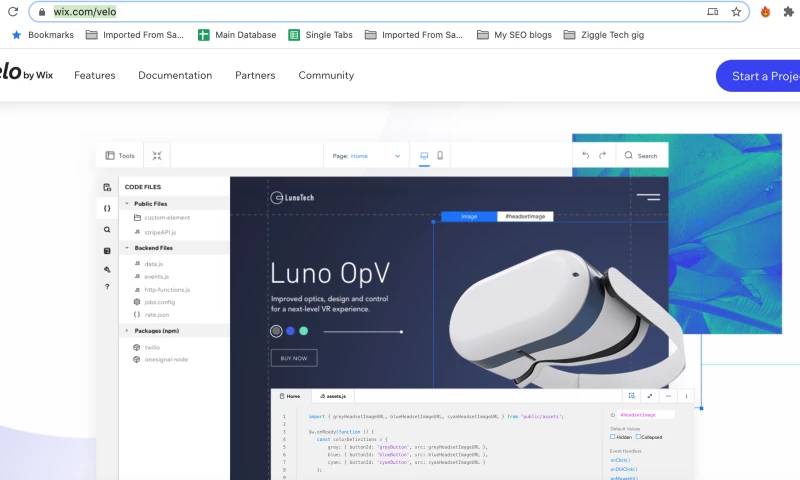
Task: Bookmark this page with the star icon
Action: tap(737, 12)
